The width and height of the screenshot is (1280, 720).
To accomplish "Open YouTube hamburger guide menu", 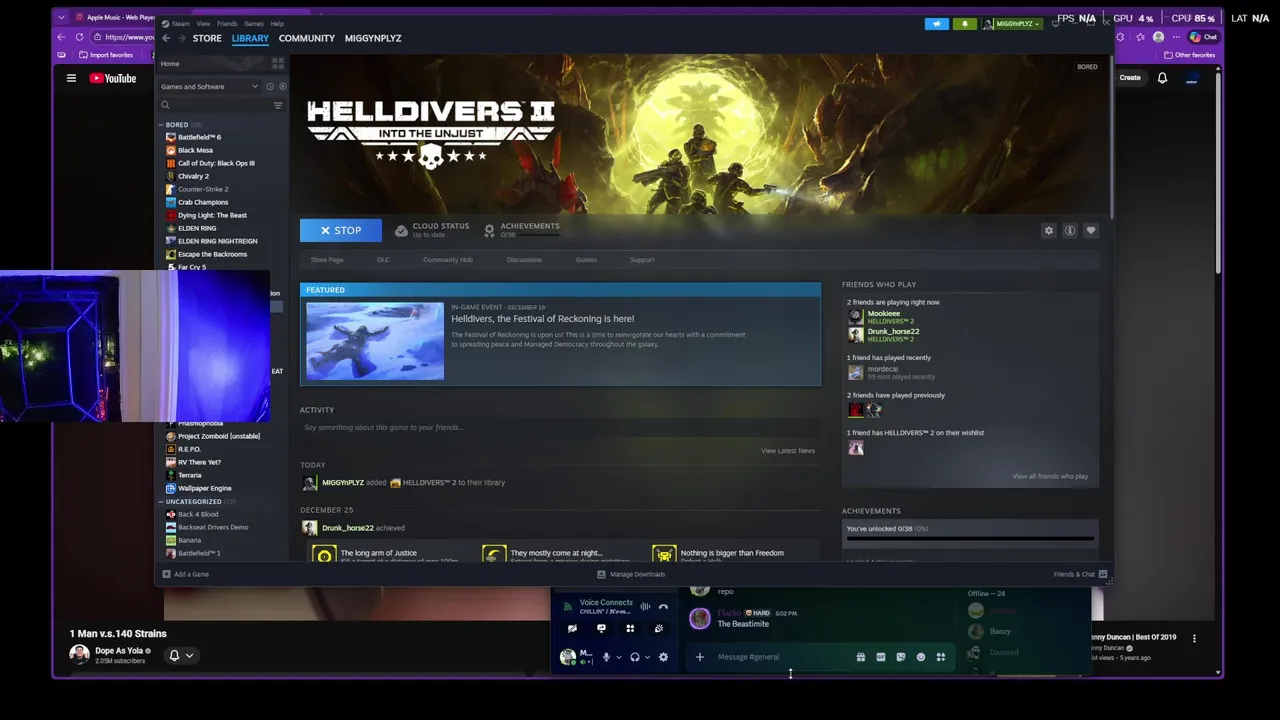I will (71, 78).
